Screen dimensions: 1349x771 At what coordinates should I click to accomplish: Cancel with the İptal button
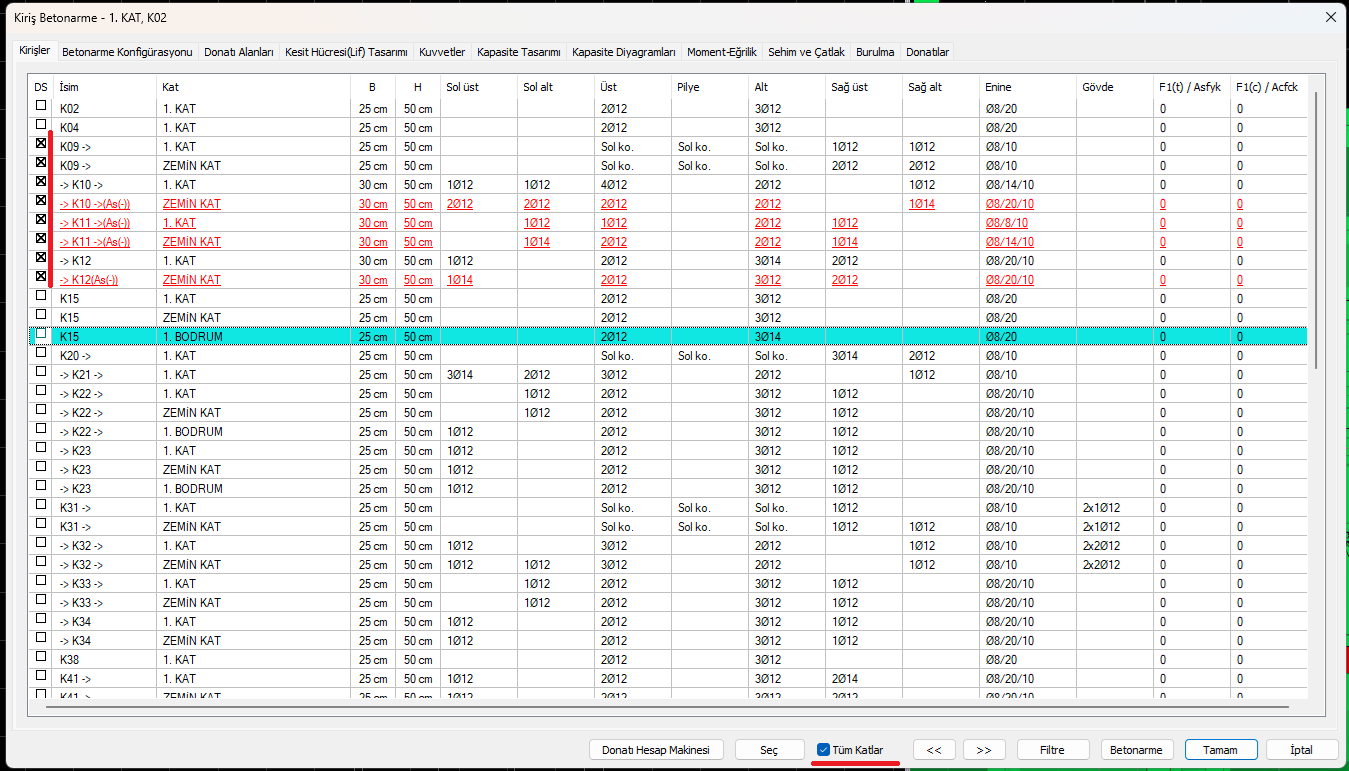[x=1302, y=750]
